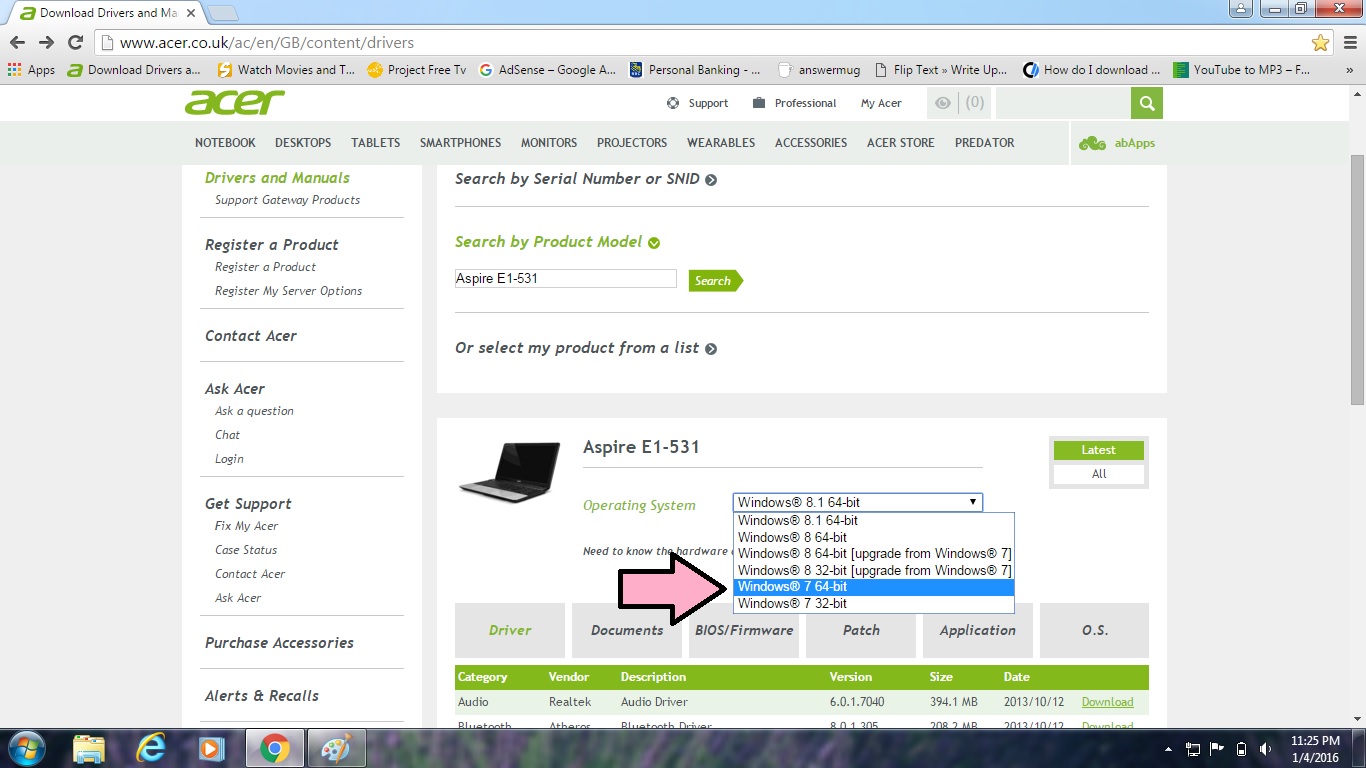Choose Windows 7 32-bit option
1366x768 pixels.
[x=874, y=603]
